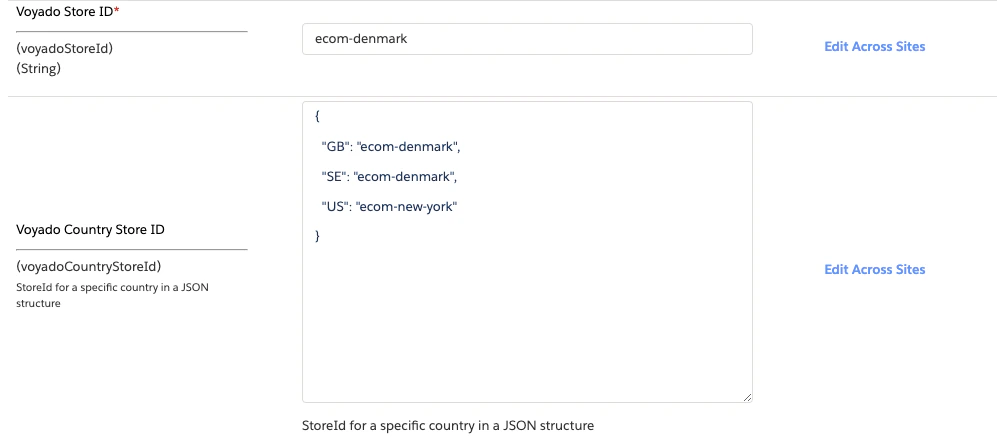Click the Voyado Country Store ID label
The height and width of the screenshot is (445, 997).
[90, 229]
